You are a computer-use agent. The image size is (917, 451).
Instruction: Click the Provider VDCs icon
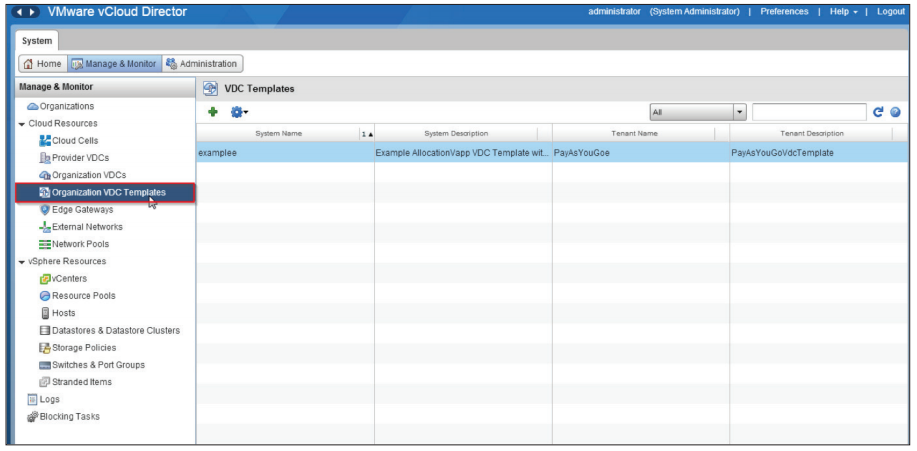click(45, 158)
